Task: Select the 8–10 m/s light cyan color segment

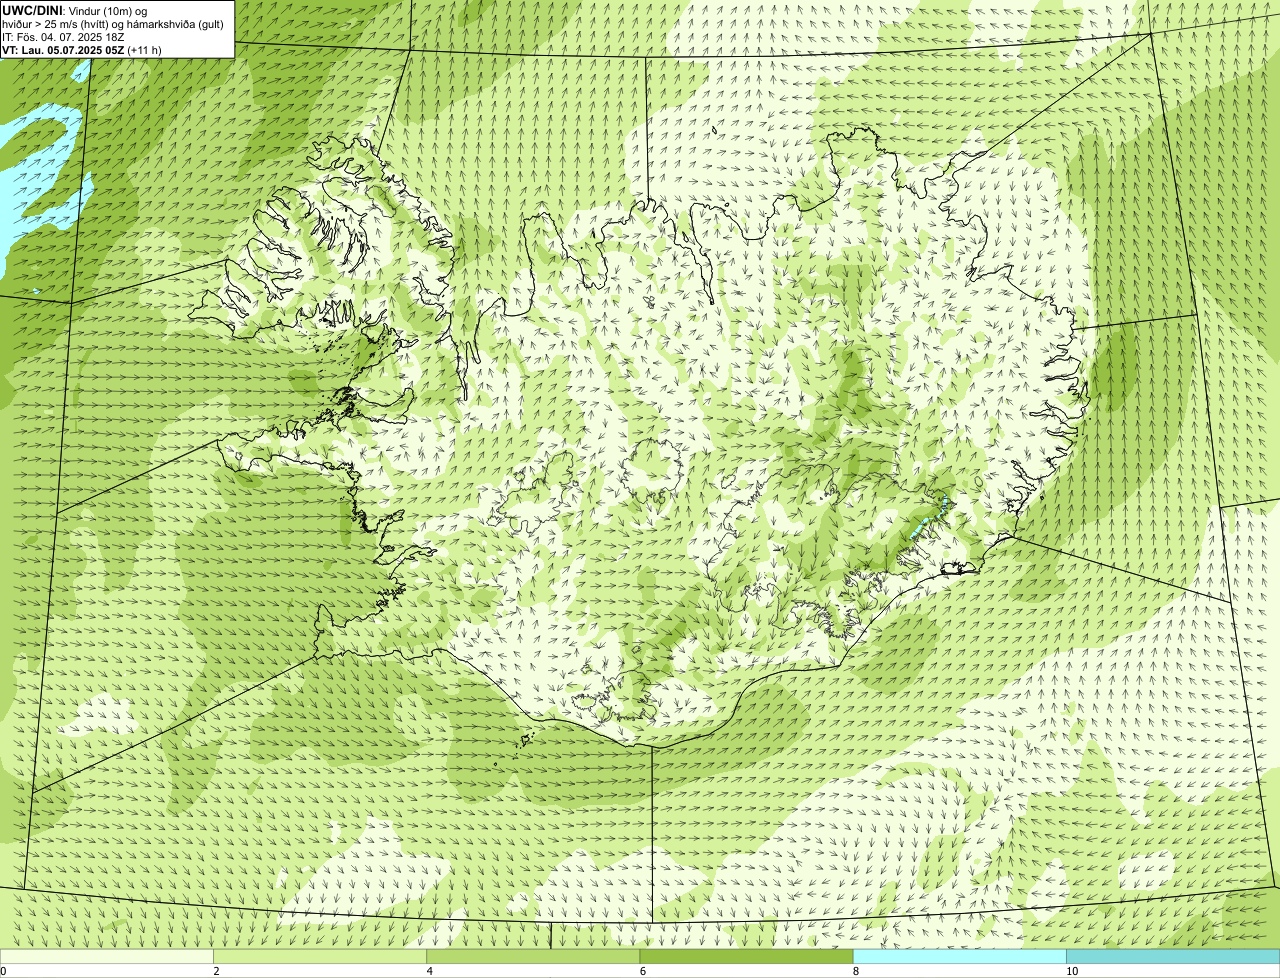Action: (x=960, y=957)
